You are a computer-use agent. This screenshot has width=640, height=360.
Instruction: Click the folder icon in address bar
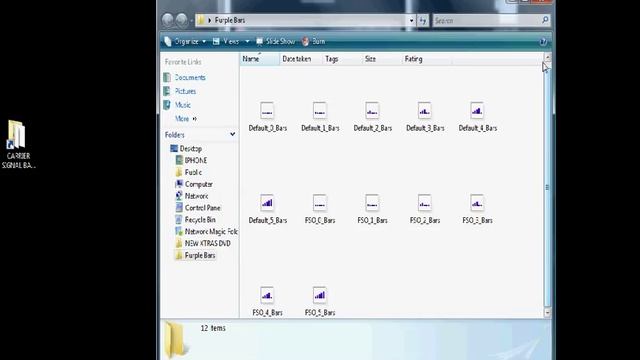click(x=201, y=20)
